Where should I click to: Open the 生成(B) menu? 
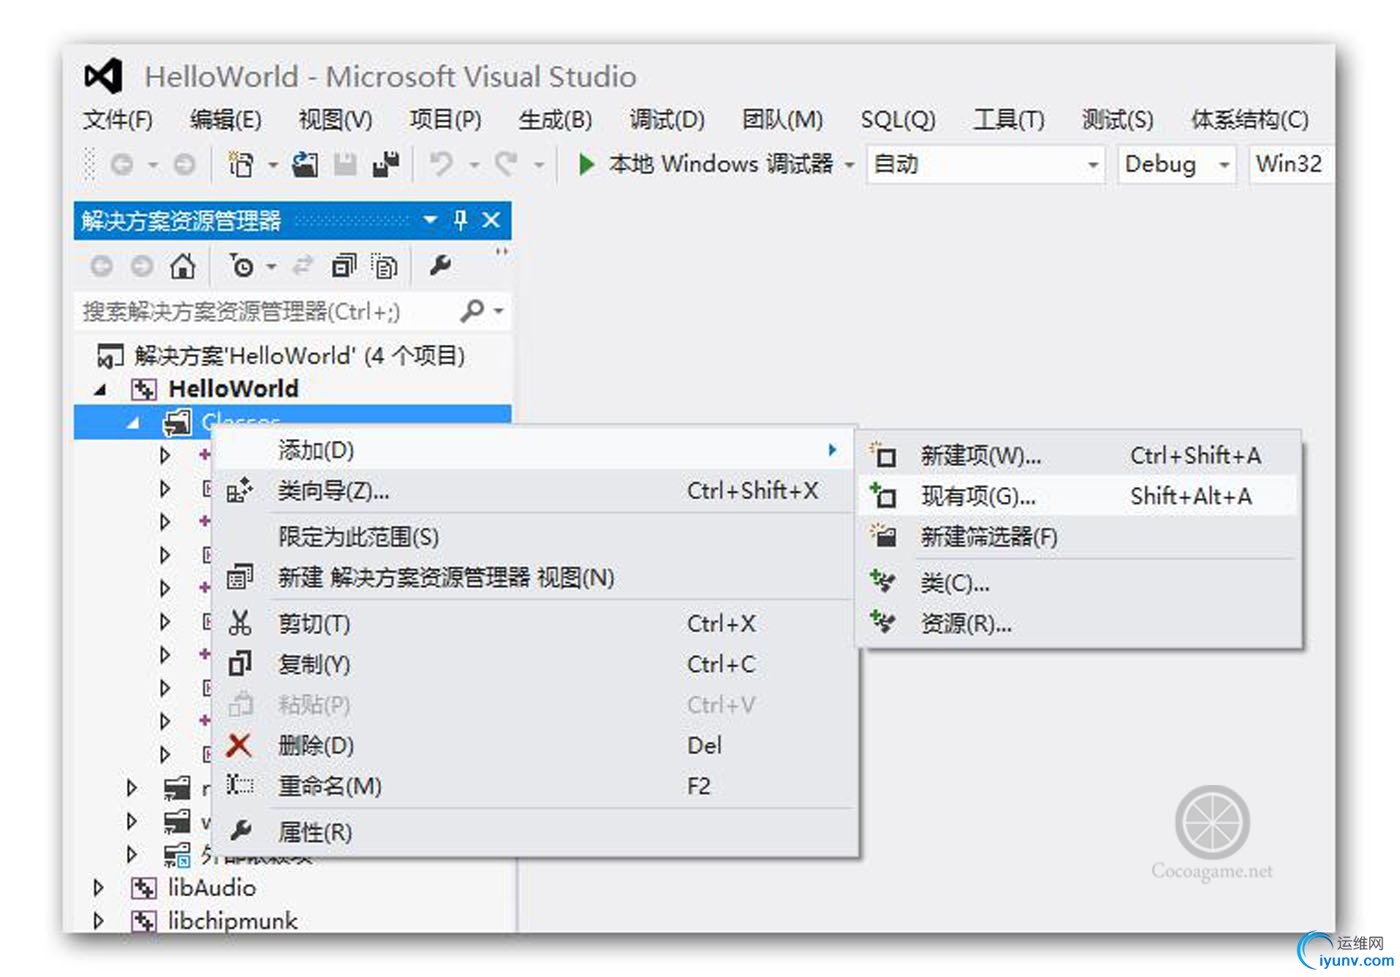click(555, 120)
